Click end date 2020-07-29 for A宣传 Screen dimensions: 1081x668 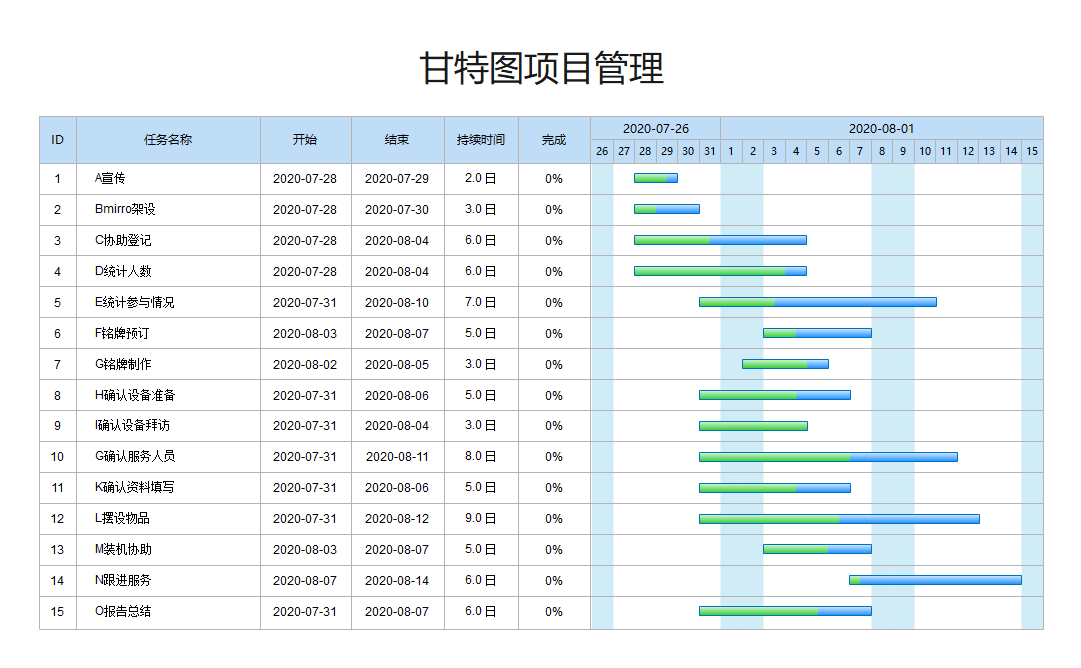click(397, 179)
